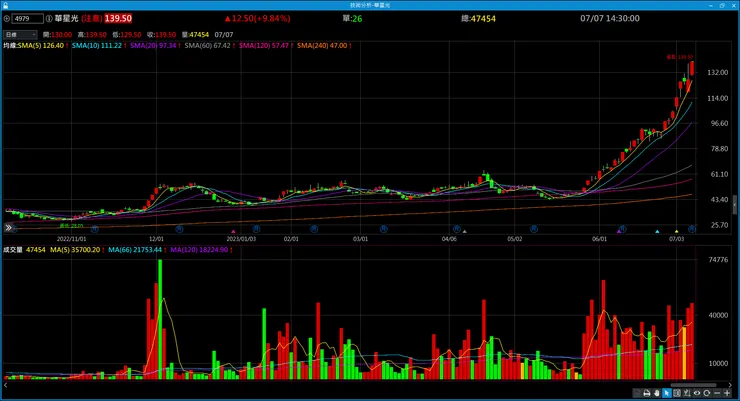The image size is (740, 401).
Task: Click the total volume value 47454 at top
Action: tap(483, 19)
